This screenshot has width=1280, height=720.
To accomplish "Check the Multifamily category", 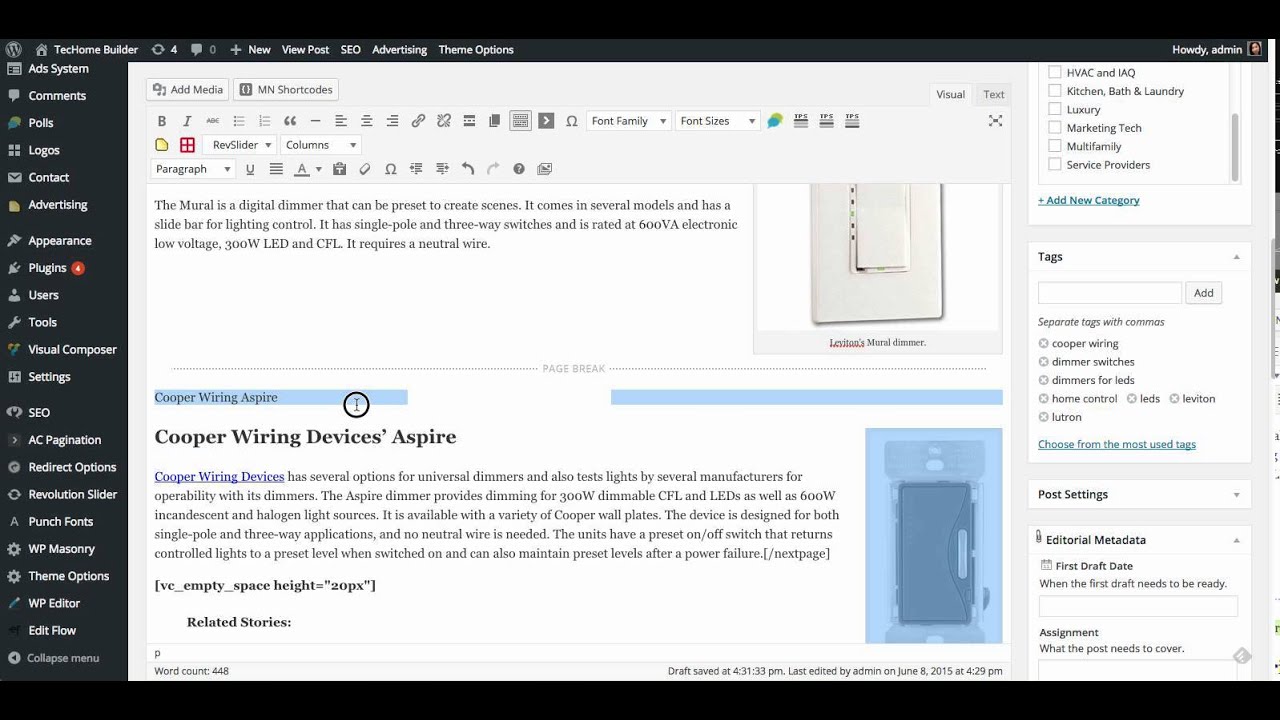I will point(1054,146).
